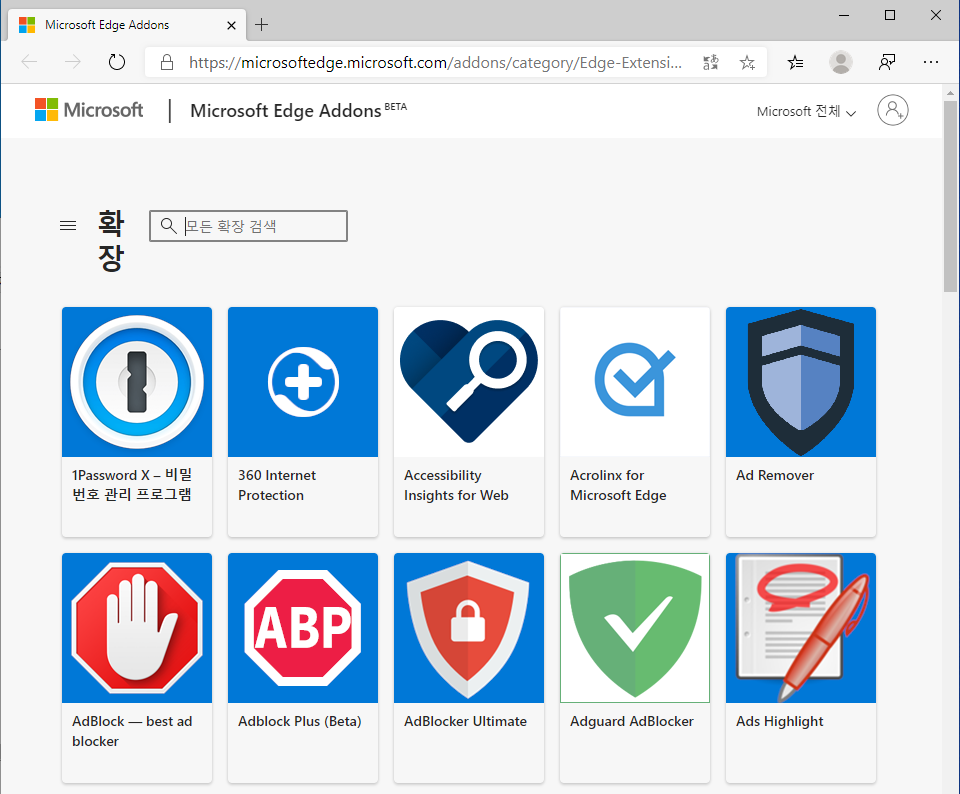The image size is (960, 794).
Task: Click the browser address bar URL
Action: 435,62
